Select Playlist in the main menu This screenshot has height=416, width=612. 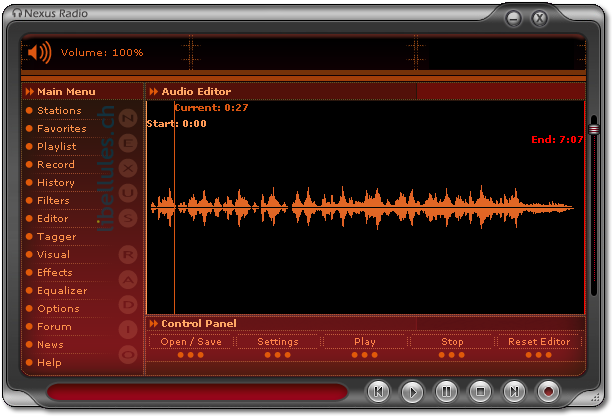click(57, 146)
